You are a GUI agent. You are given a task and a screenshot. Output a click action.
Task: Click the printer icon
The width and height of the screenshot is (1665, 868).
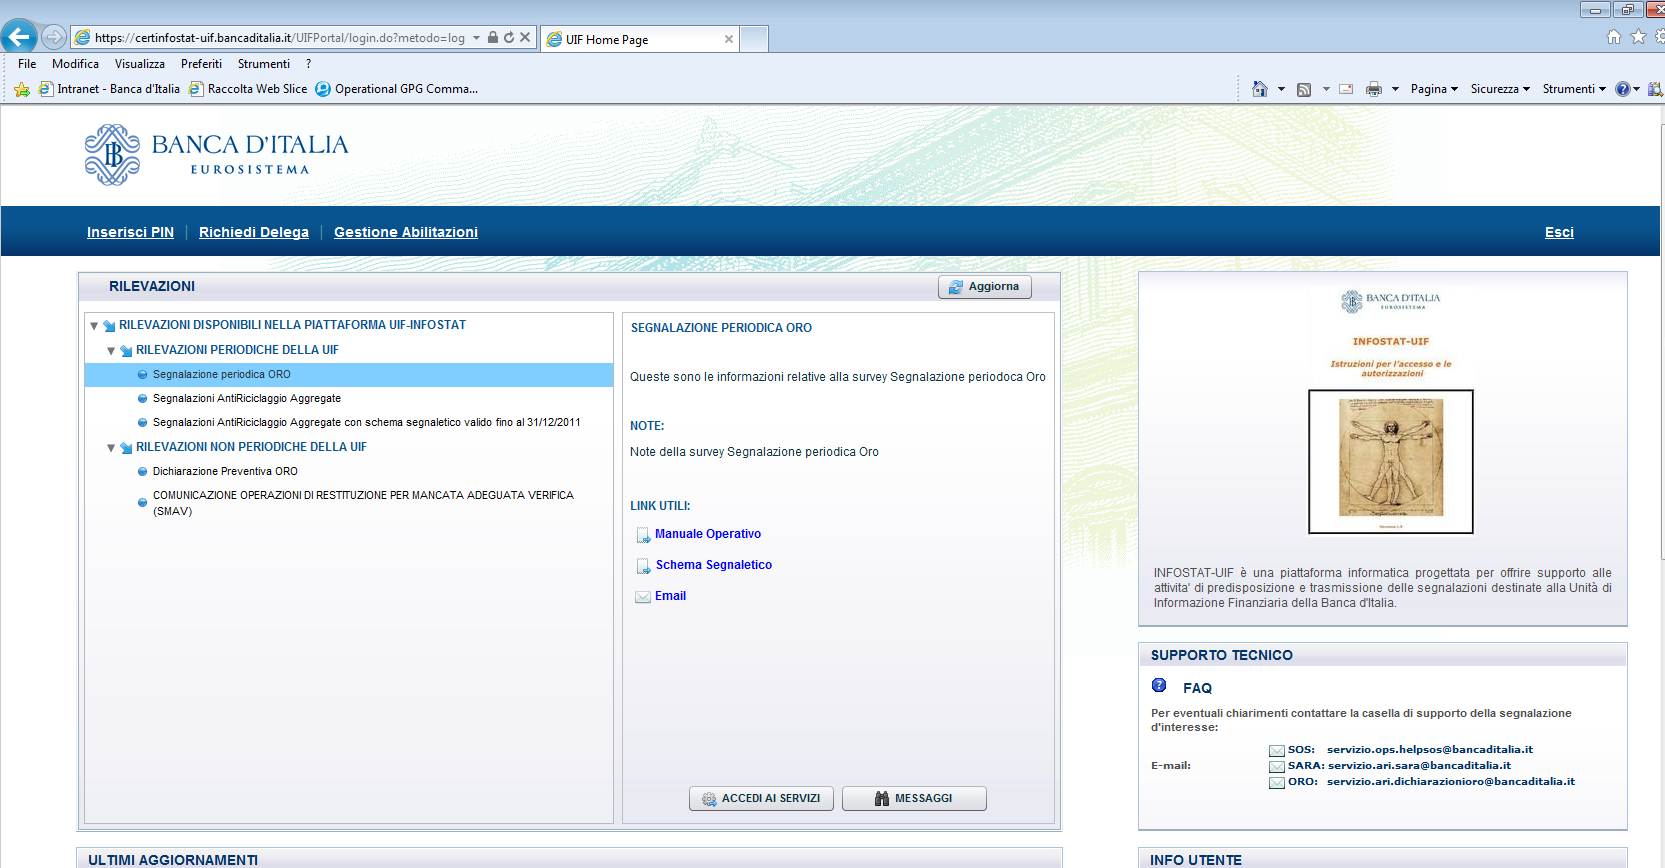(x=1374, y=89)
